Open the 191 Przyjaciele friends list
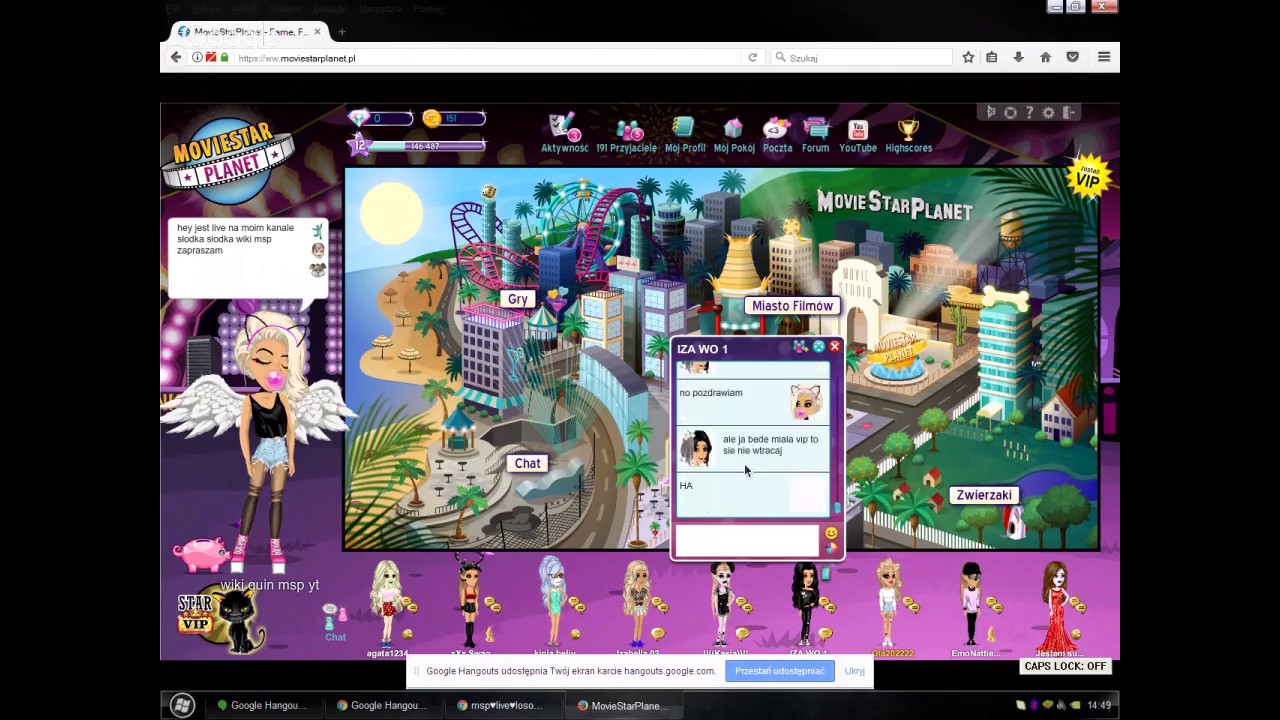Screen dimensions: 1280x720 click(x=627, y=134)
